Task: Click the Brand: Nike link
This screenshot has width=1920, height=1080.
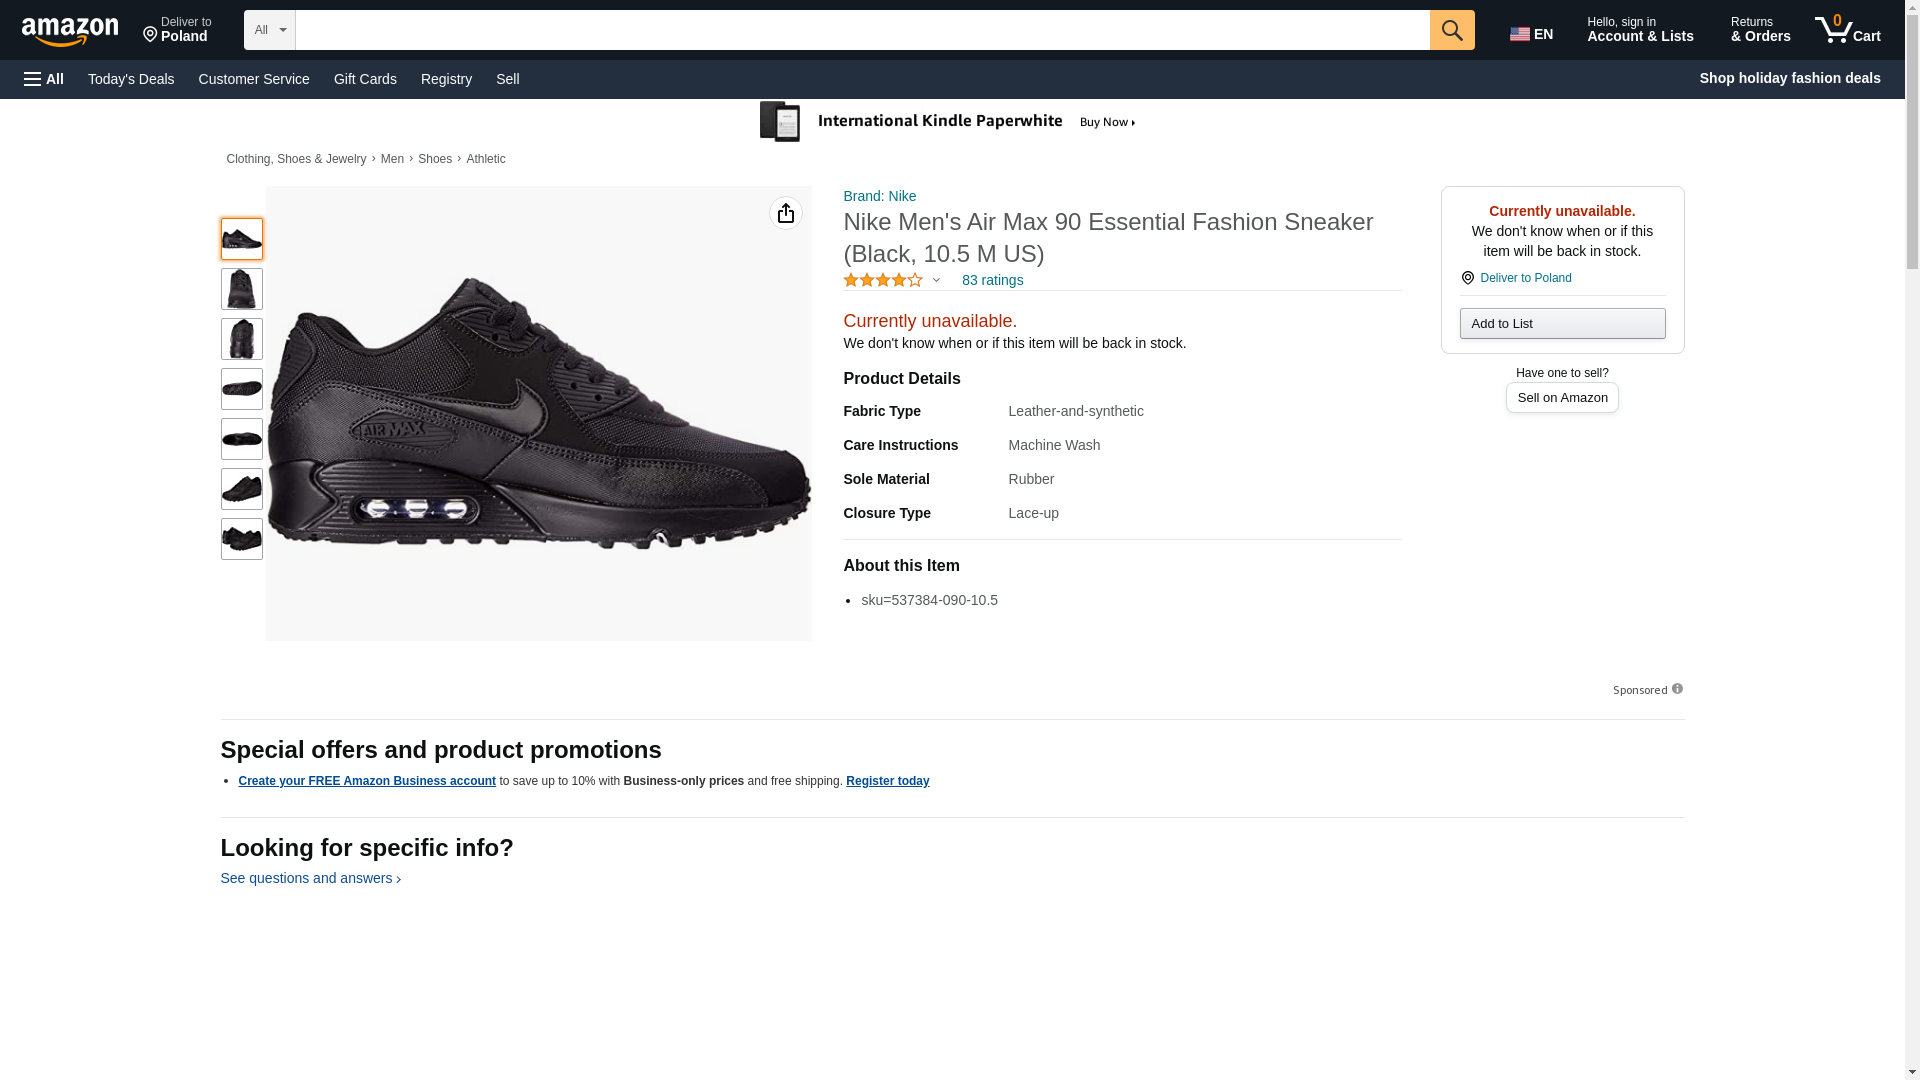Action: pos(879,196)
